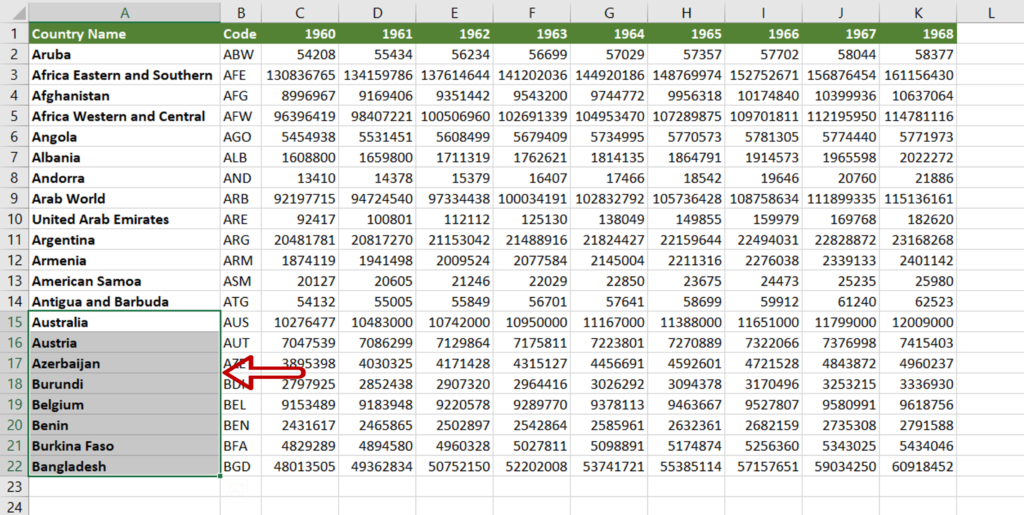Select row 23 header
Image resolution: width=1024 pixels, height=515 pixels.
pos(14,487)
